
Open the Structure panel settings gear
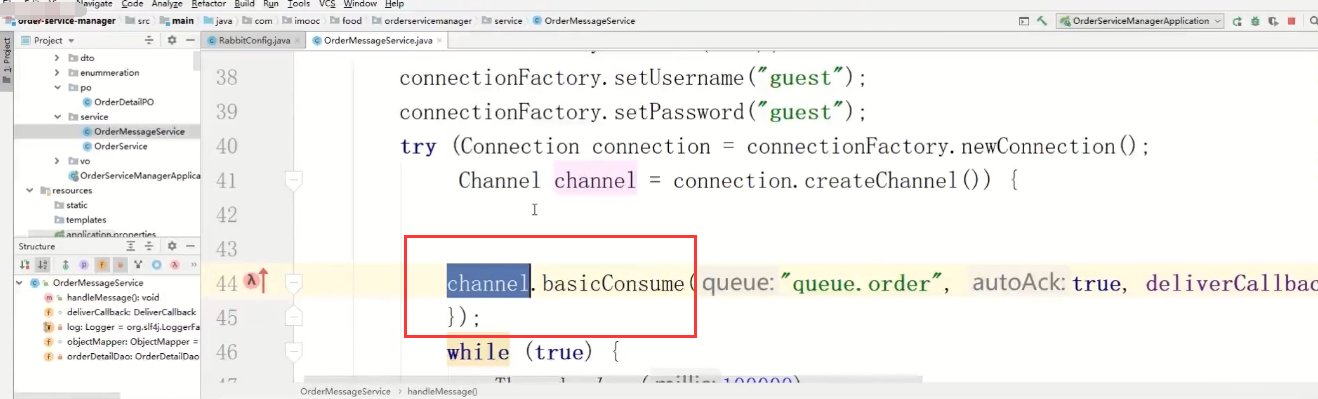(x=171, y=246)
